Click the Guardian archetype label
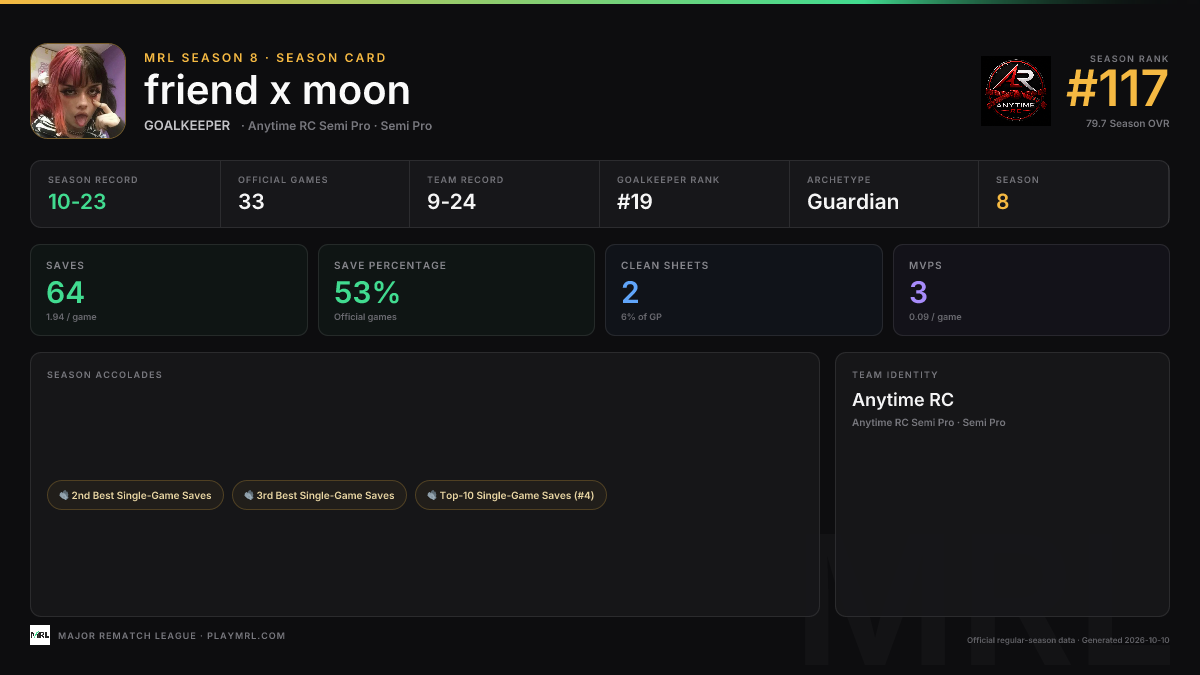Screen dimensions: 1200x675 click(853, 201)
